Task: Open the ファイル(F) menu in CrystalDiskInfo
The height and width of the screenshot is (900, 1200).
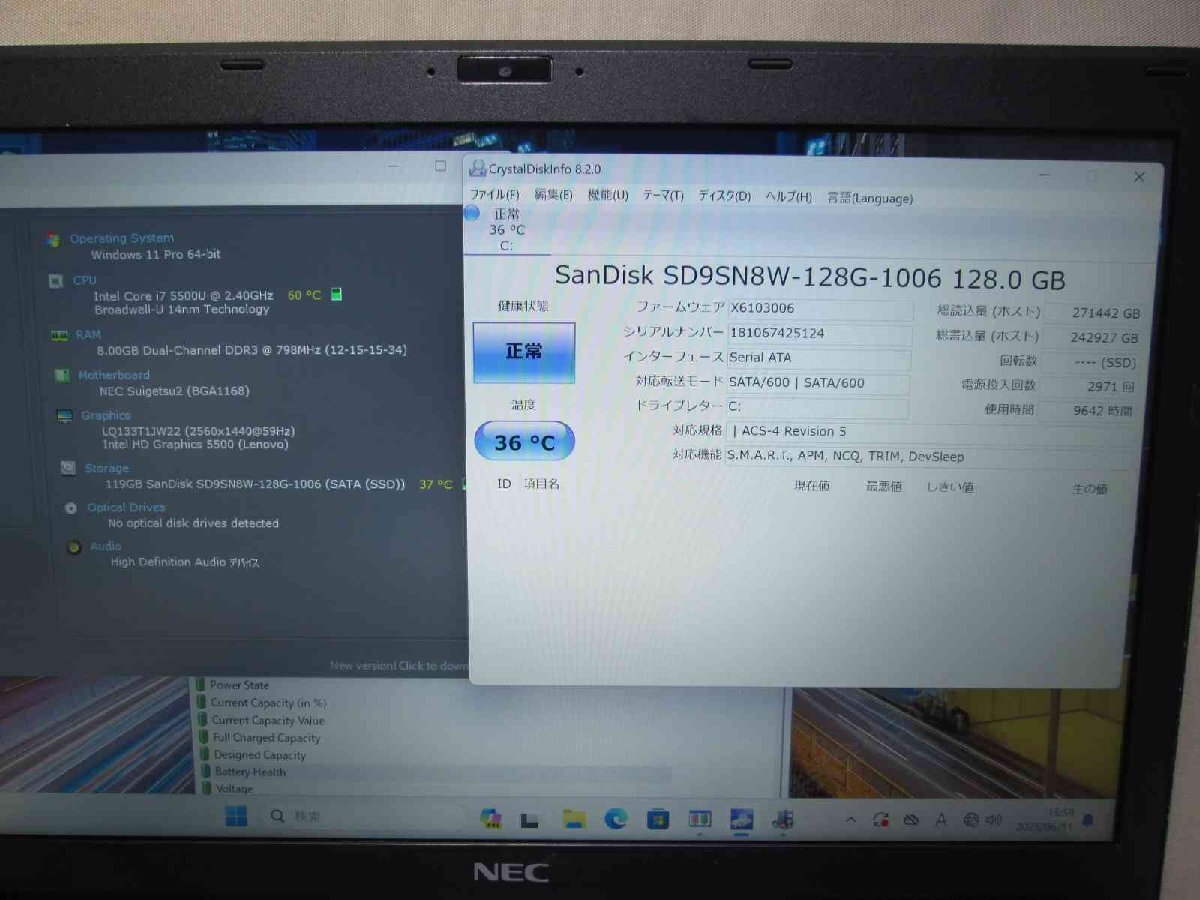Action: click(495, 195)
